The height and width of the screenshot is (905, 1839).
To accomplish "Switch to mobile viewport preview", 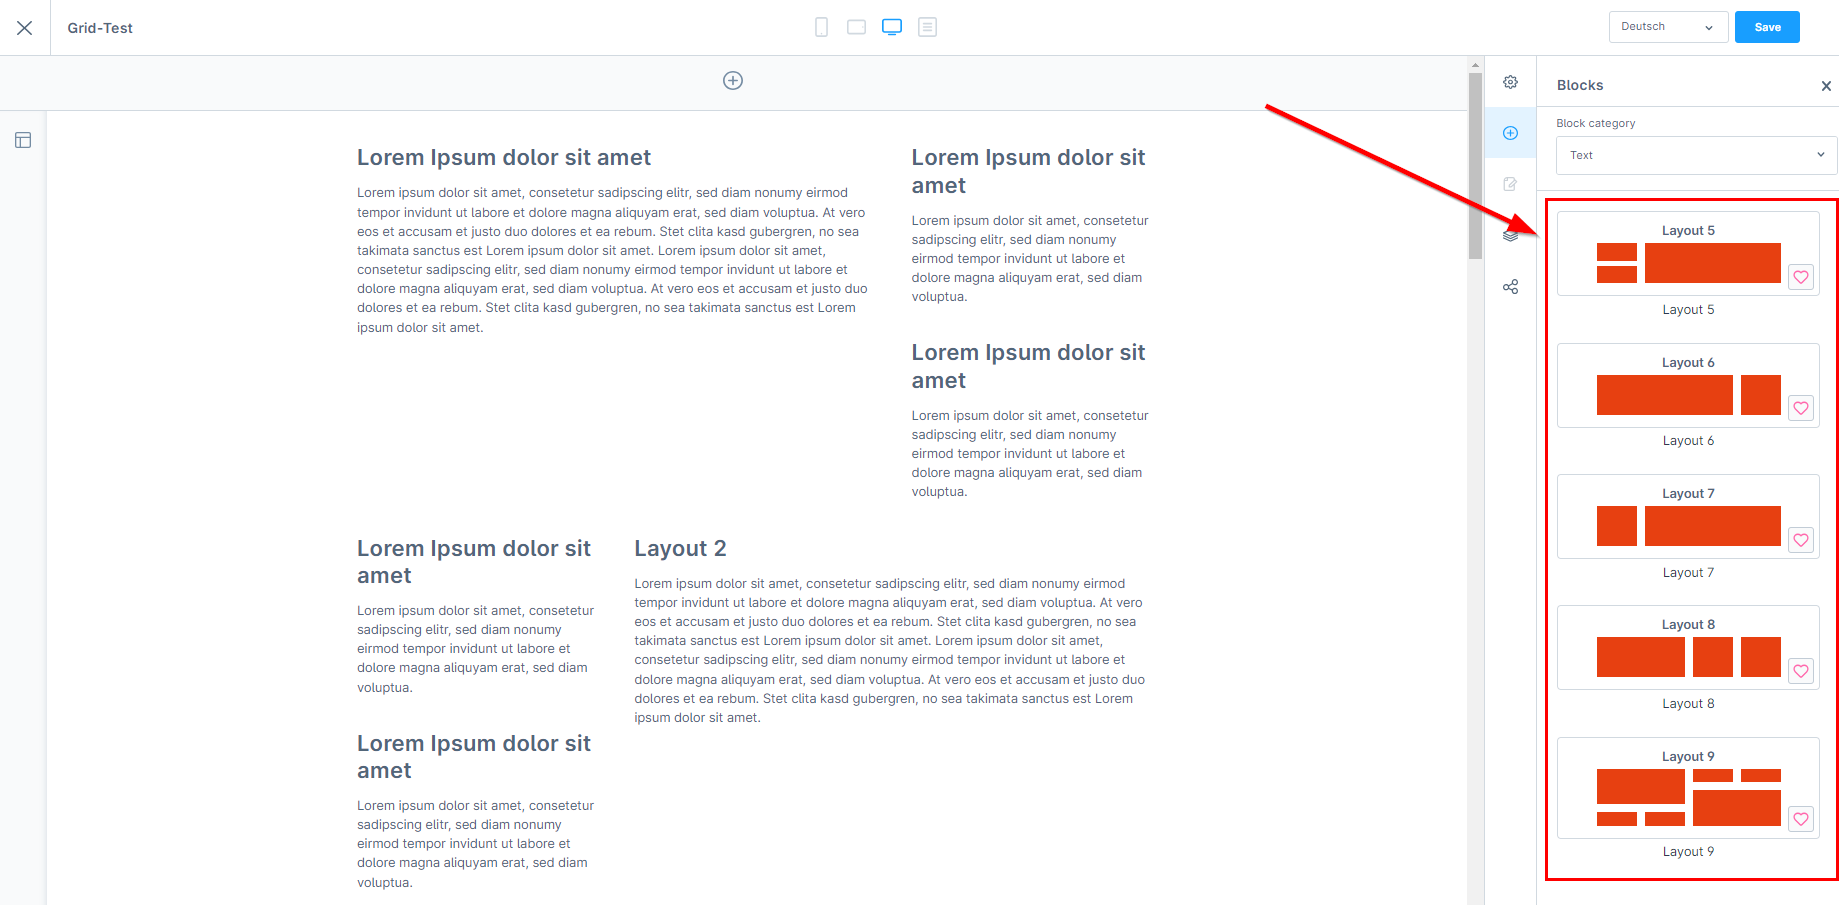I will point(821,27).
